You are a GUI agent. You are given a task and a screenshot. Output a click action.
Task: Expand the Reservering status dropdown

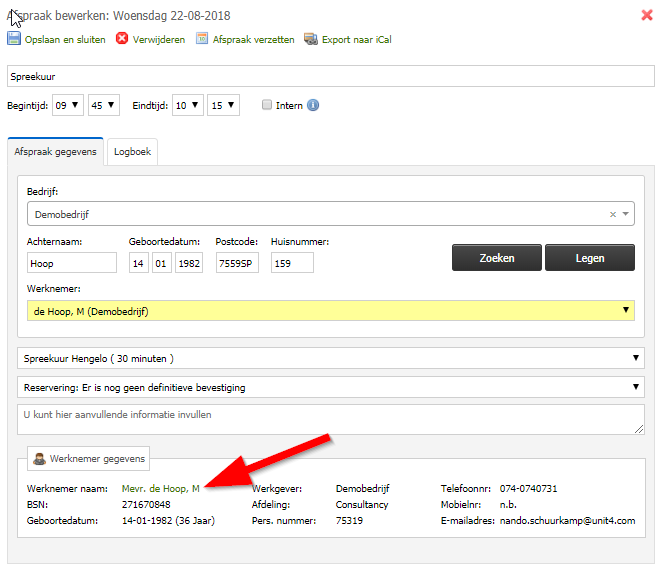(330, 387)
